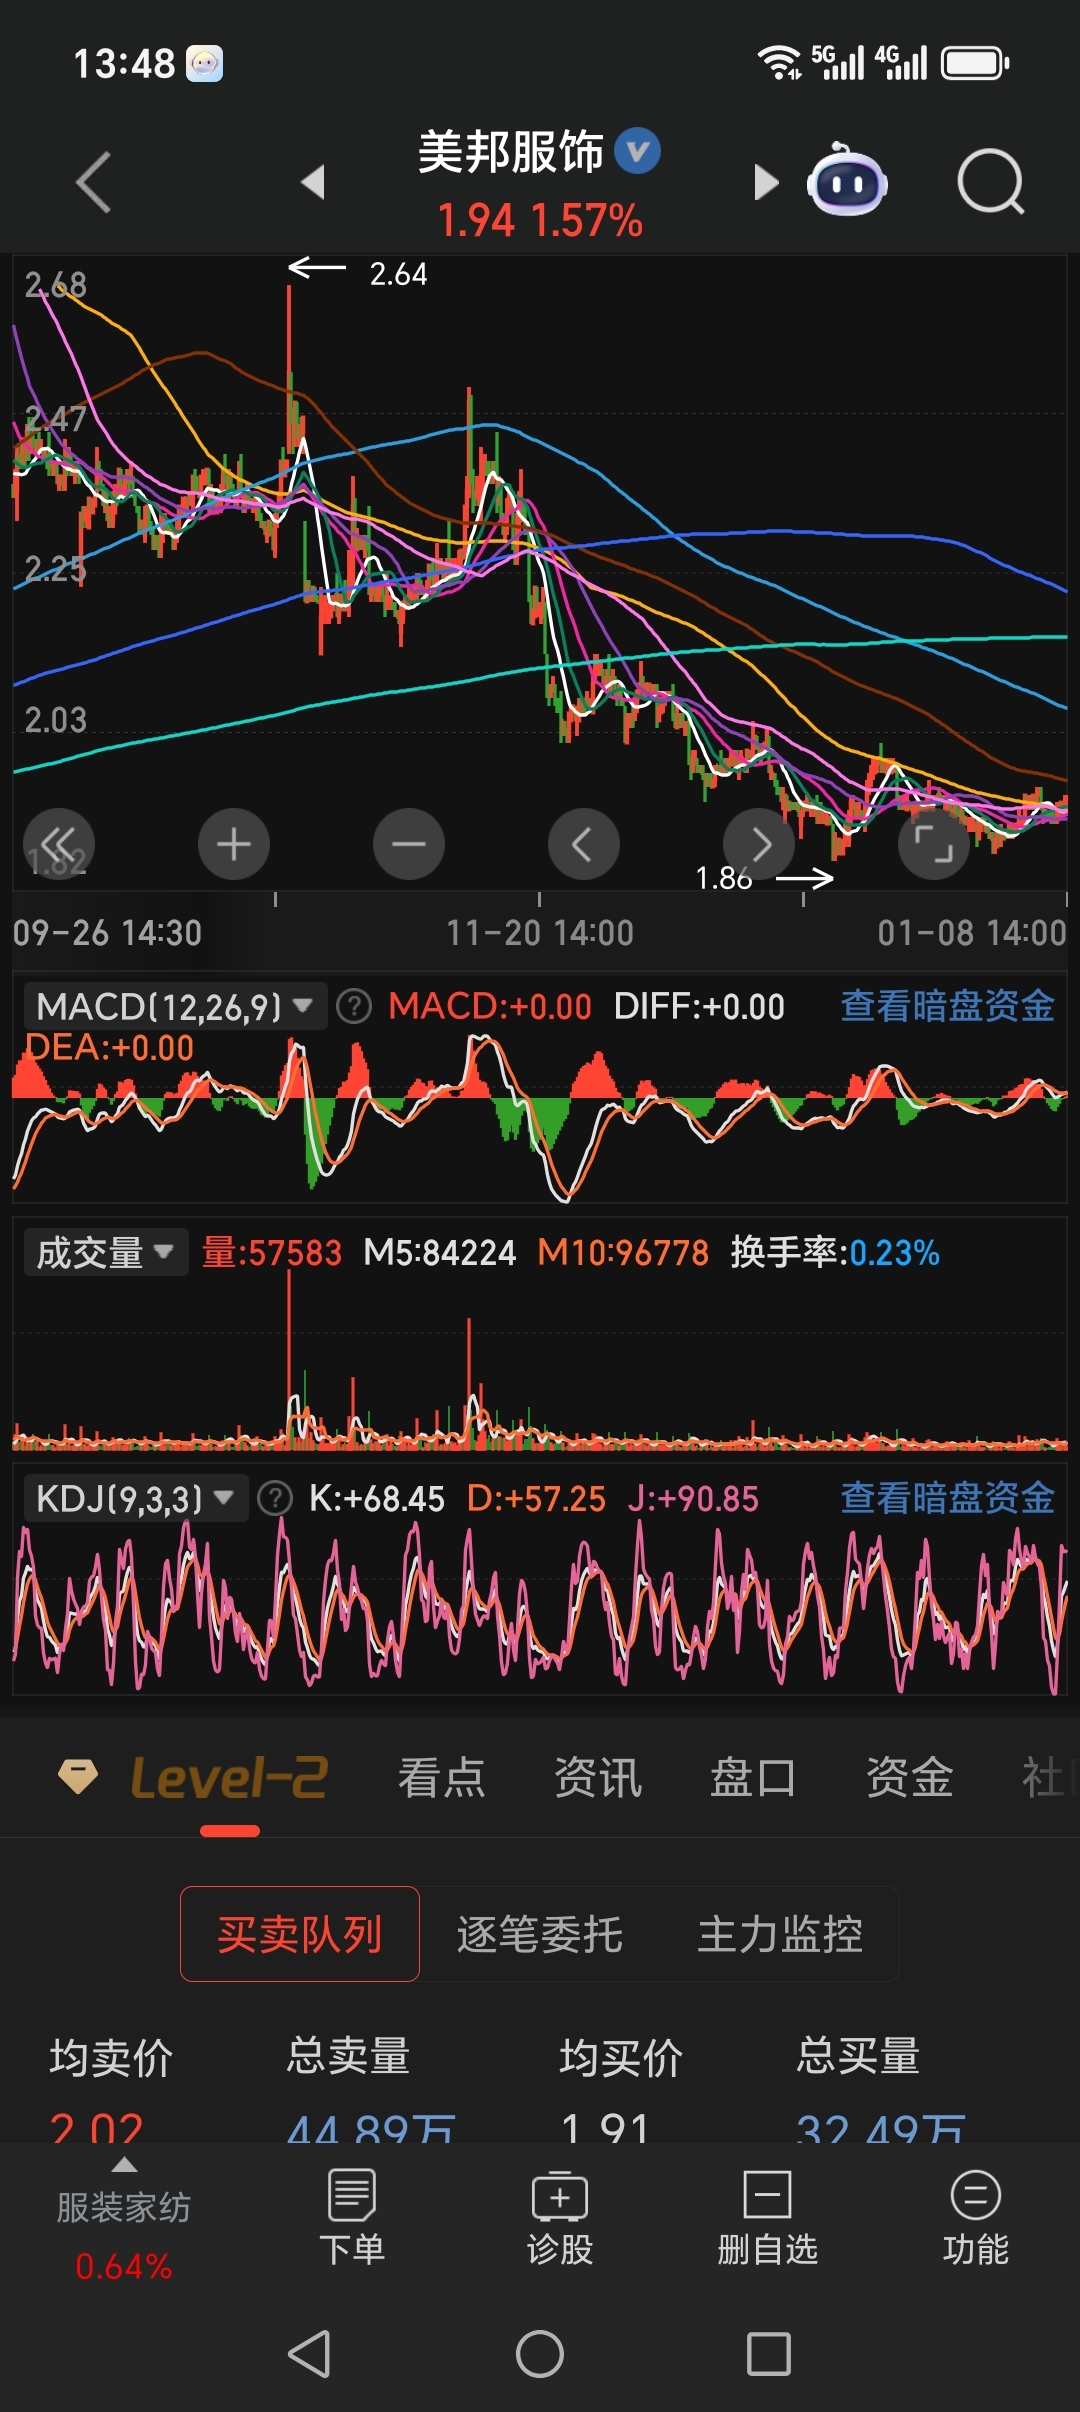Select 逐笔委托 sub-tab
Screen dimensions: 1080x2412
click(540, 1934)
